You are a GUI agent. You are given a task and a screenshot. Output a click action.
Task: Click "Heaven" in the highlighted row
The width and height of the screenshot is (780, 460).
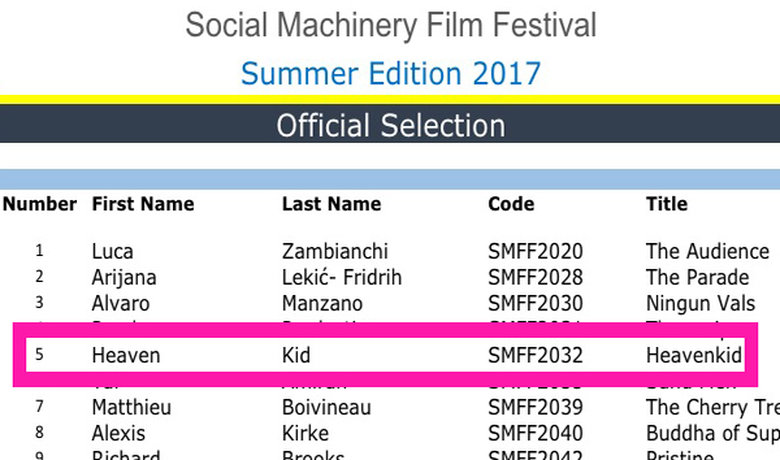[126, 355]
